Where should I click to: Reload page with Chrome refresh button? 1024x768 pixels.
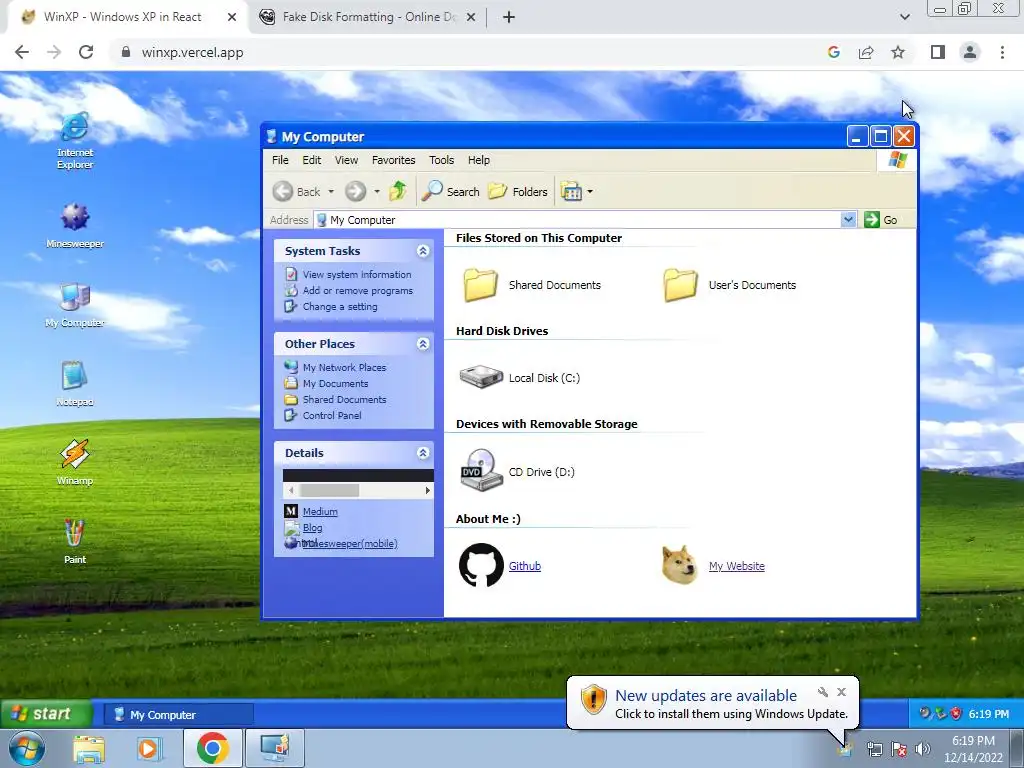[86, 52]
